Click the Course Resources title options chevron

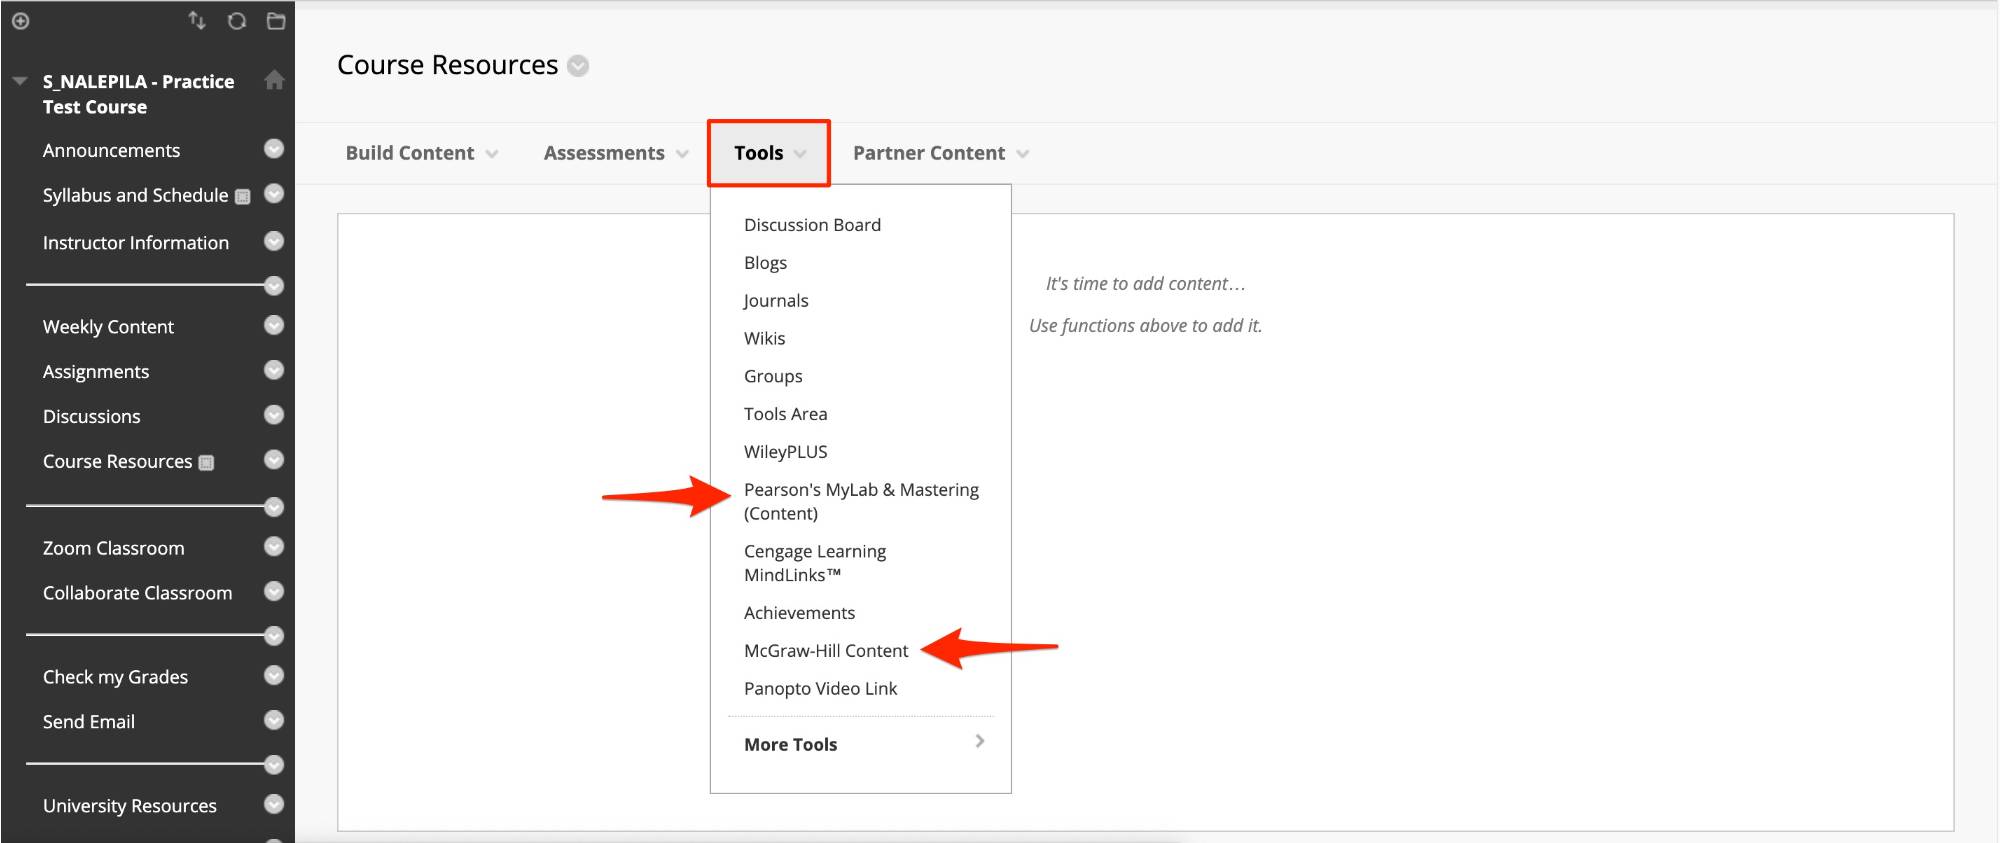[578, 66]
